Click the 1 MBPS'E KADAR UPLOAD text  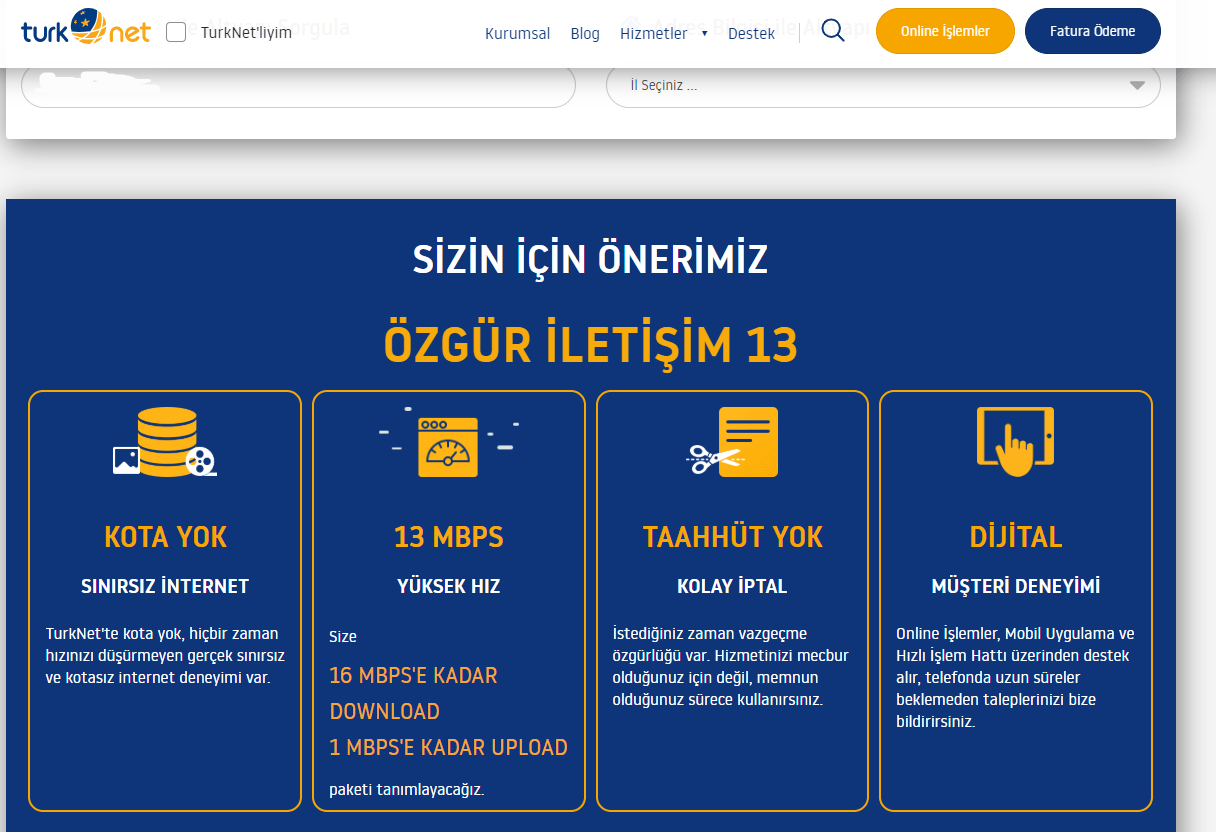click(x=448, y=747)
